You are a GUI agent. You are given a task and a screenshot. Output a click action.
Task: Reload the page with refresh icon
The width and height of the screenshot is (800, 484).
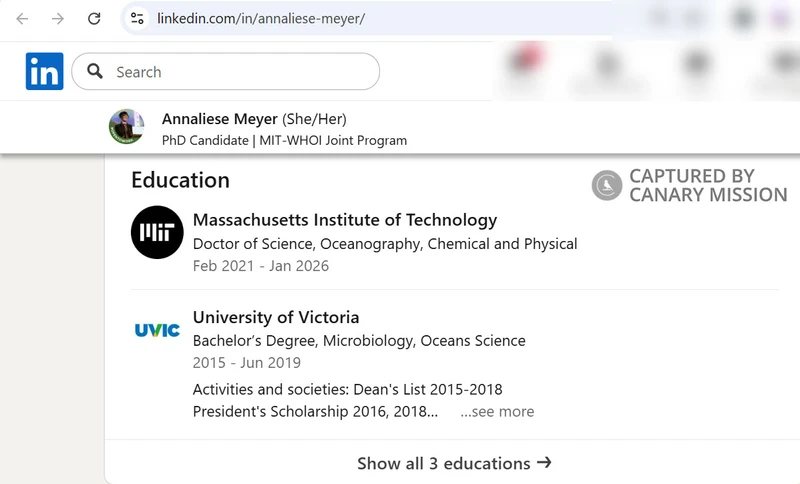[x=94, y=19]
